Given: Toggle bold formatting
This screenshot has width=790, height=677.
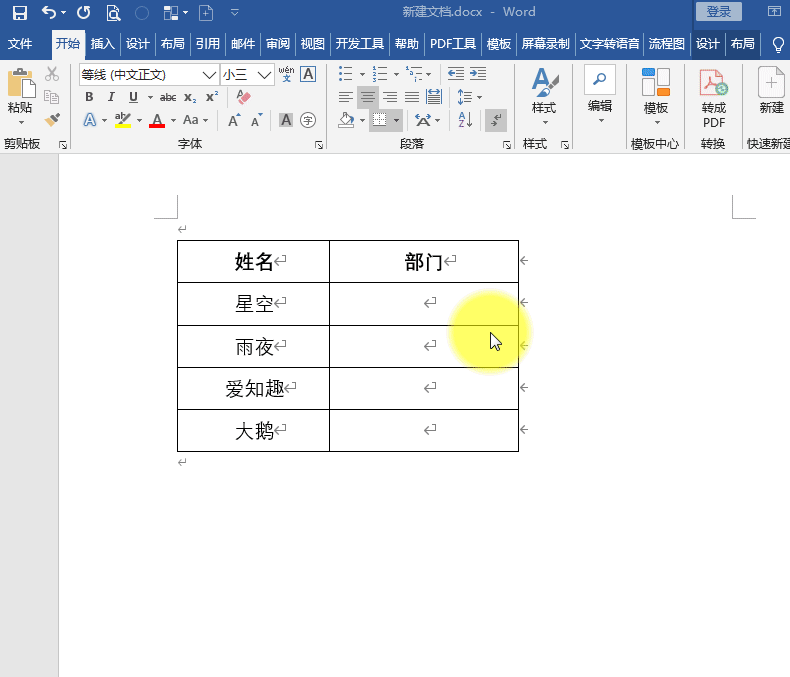Looking at the screenshot, I should (x=89, y=97).
